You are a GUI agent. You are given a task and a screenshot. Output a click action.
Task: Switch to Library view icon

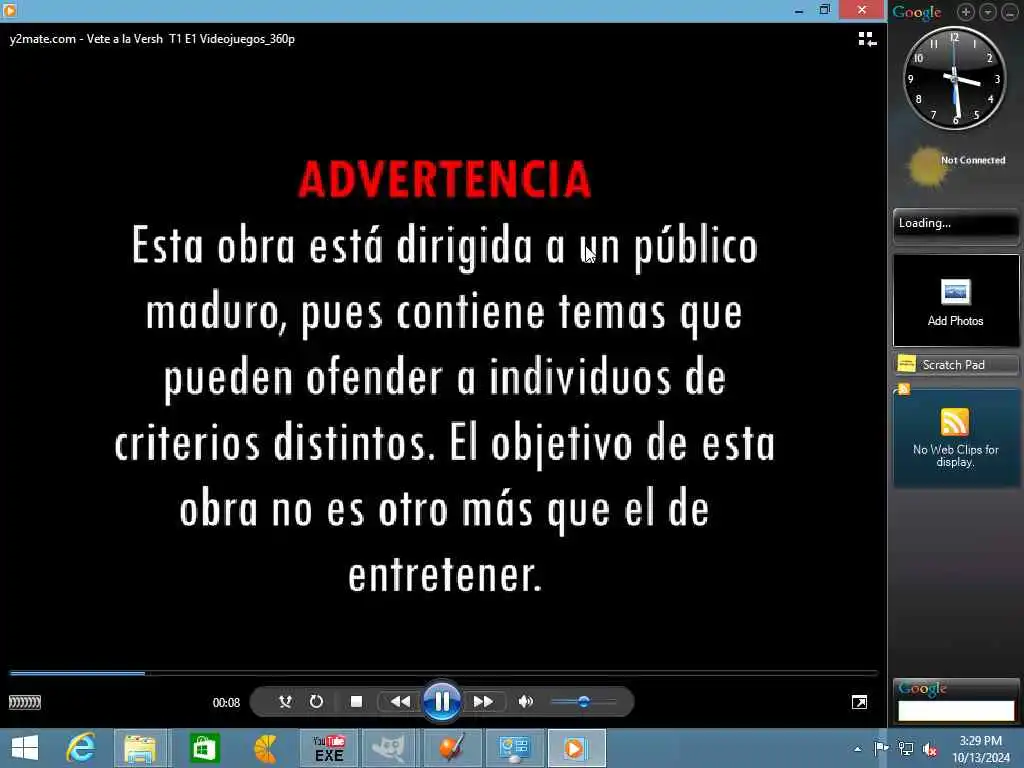coord(867,40)
